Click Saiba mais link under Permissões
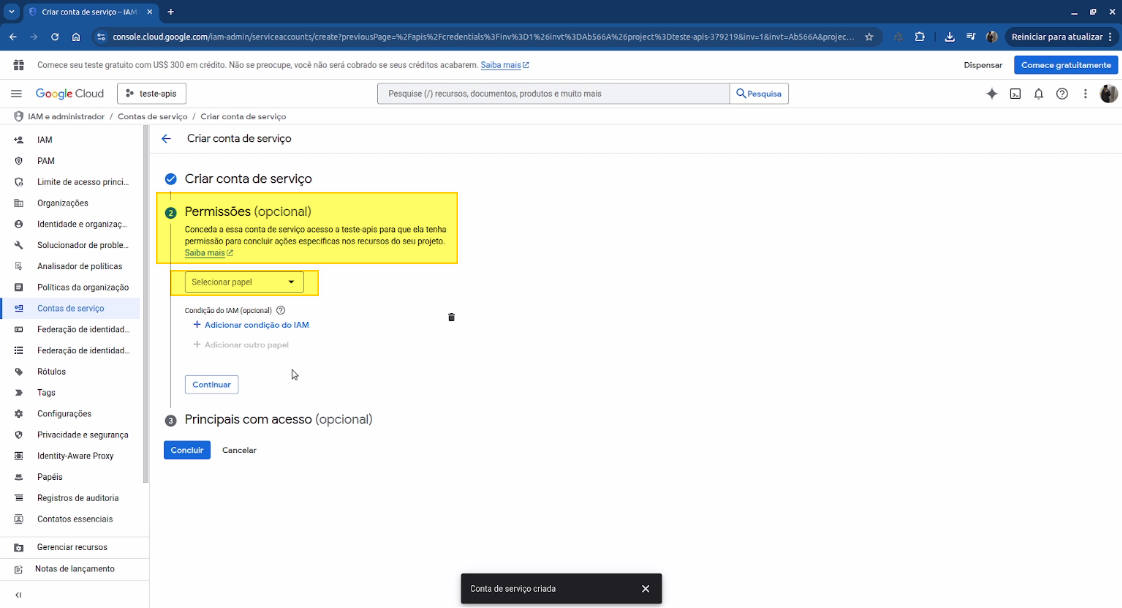This screenshot has height=608, width=1122. tap(208, 253)
